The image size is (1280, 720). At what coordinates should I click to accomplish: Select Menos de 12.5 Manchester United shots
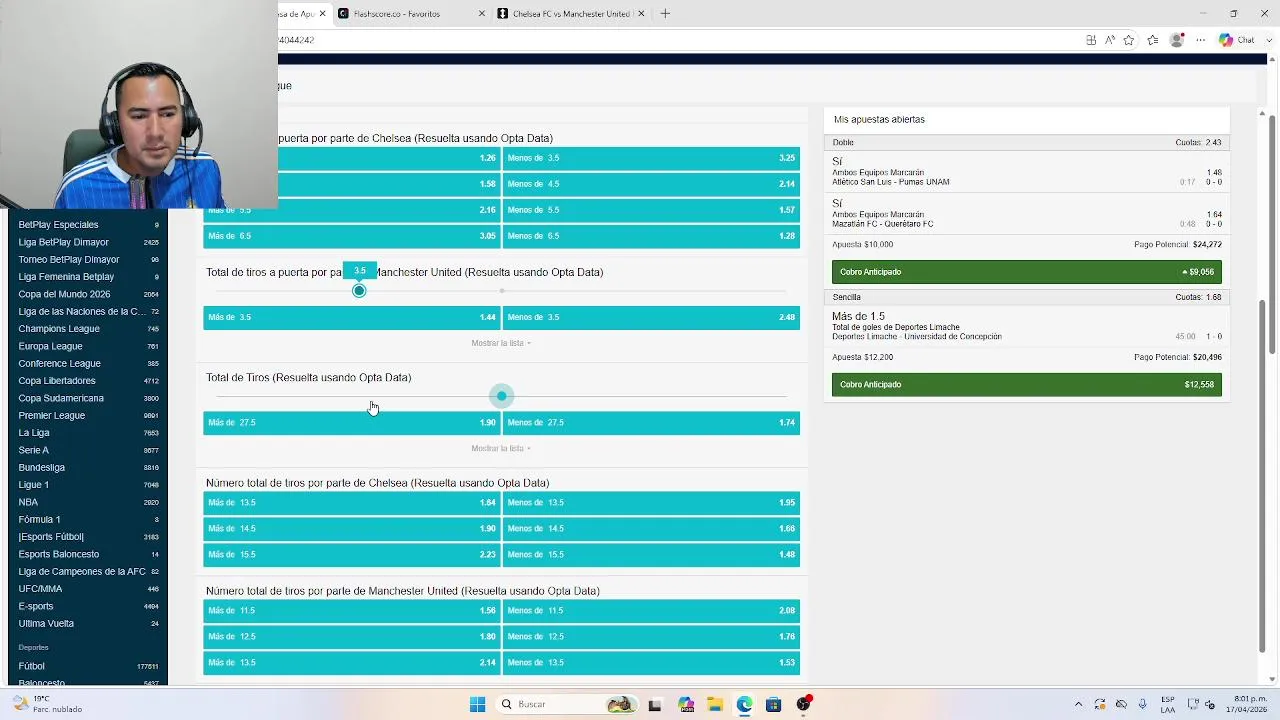coord(651,636)
